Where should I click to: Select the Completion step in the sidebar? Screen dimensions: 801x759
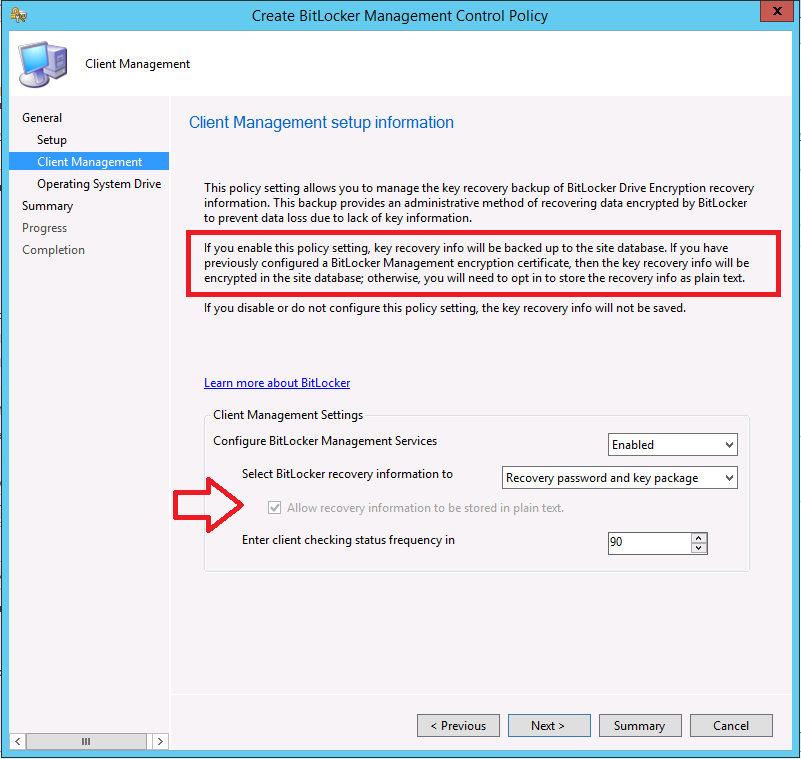[54, 250]
